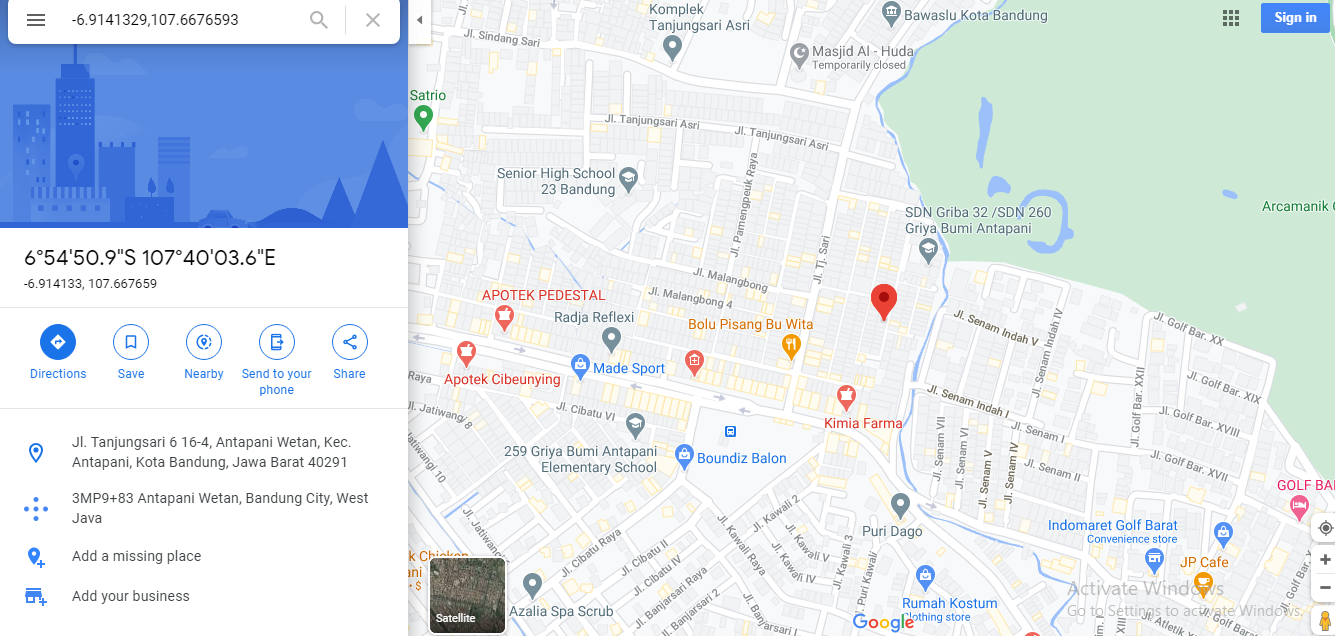Click the Sign in button
Viewport: 1335px width, 636px height.
click(1295, 18)
